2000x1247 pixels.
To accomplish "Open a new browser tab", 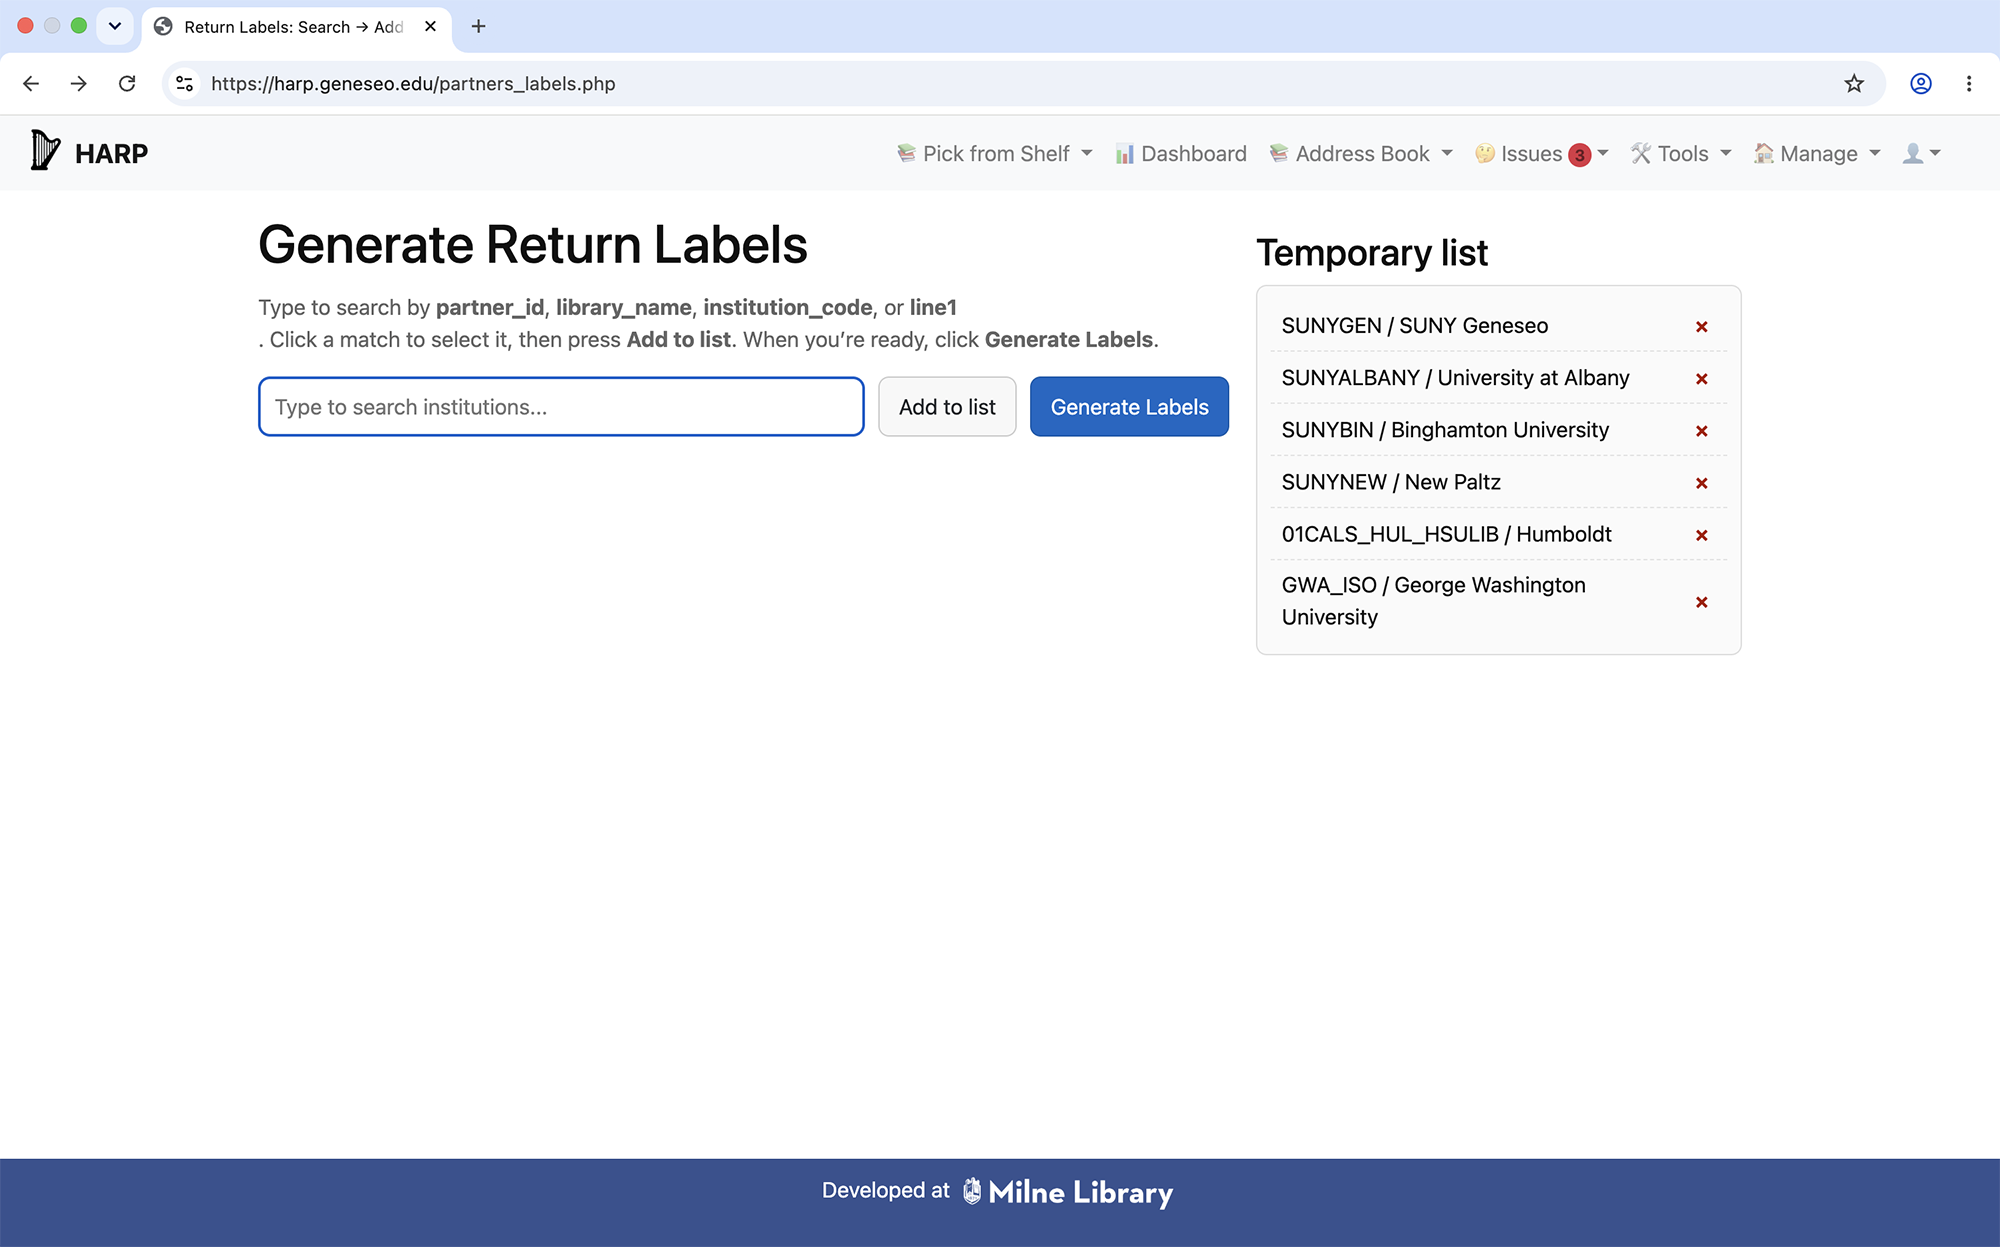I will coord(479,27).
